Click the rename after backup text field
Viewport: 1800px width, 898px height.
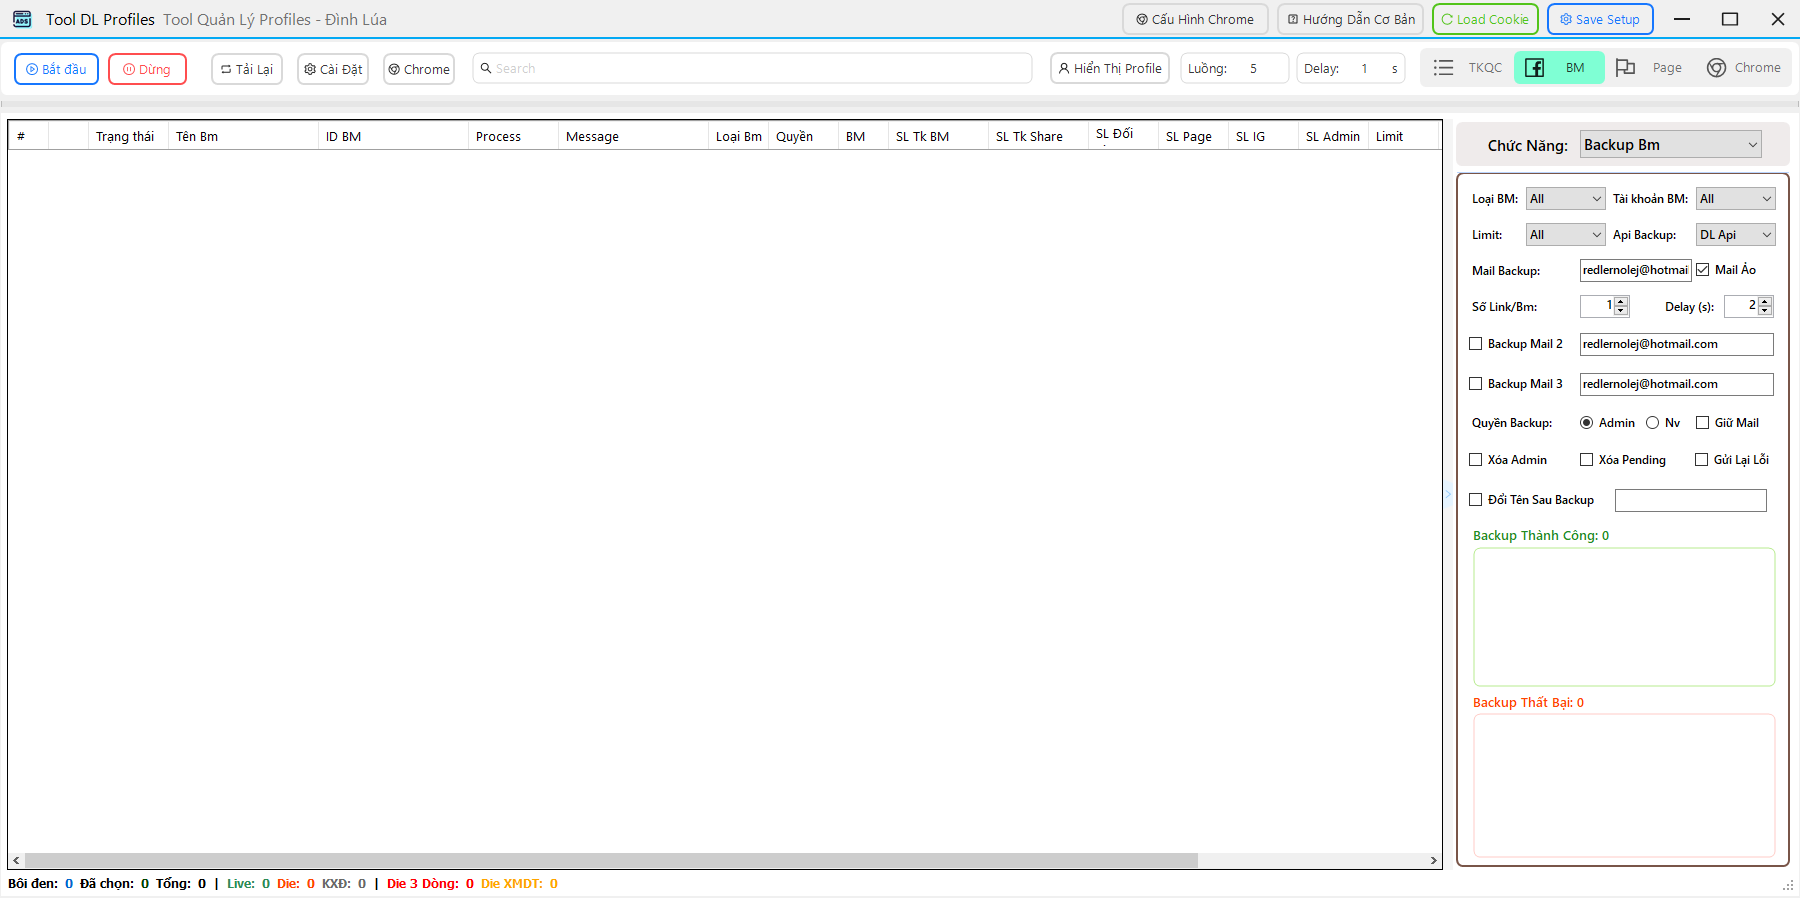1691,500
